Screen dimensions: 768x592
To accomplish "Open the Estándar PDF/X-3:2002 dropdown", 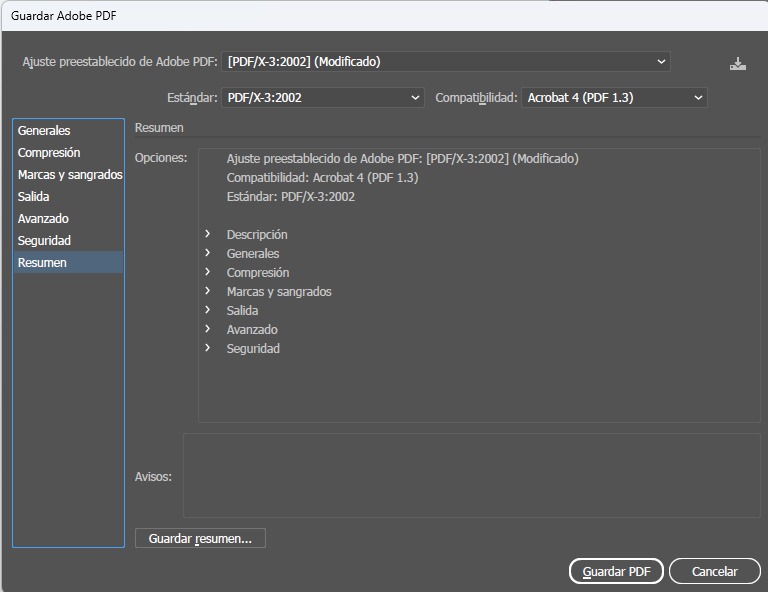I will (x=323, y=98).
